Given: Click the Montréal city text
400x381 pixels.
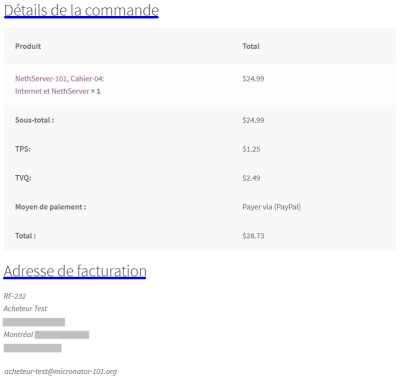Looking at the screenshot, I should pos(18,334).
